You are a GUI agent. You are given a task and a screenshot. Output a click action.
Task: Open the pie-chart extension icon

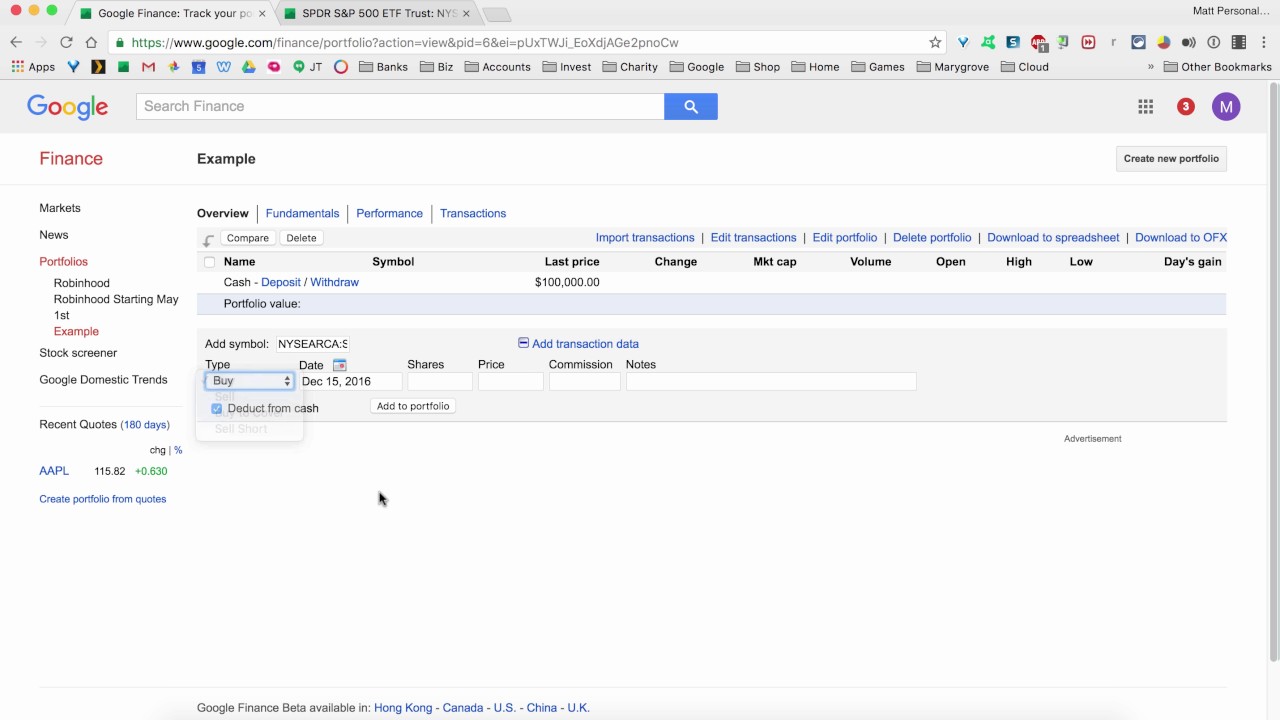tap(1163, 42)
